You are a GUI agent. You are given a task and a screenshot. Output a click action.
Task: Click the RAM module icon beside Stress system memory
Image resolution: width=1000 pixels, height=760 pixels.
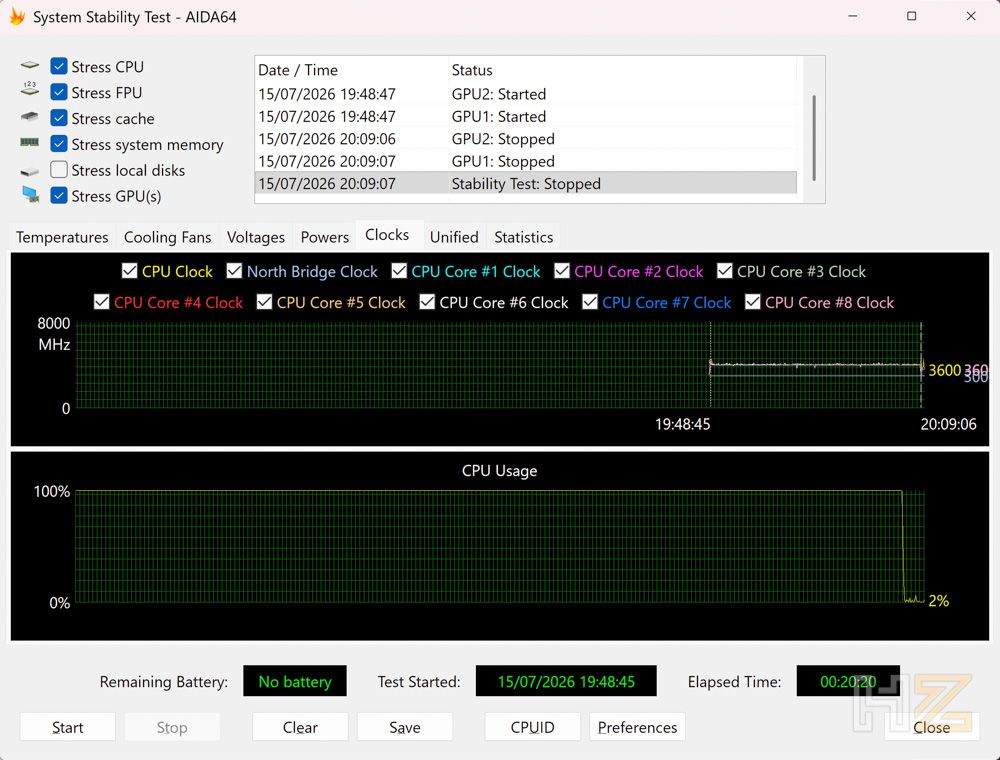tap(29, 142)
